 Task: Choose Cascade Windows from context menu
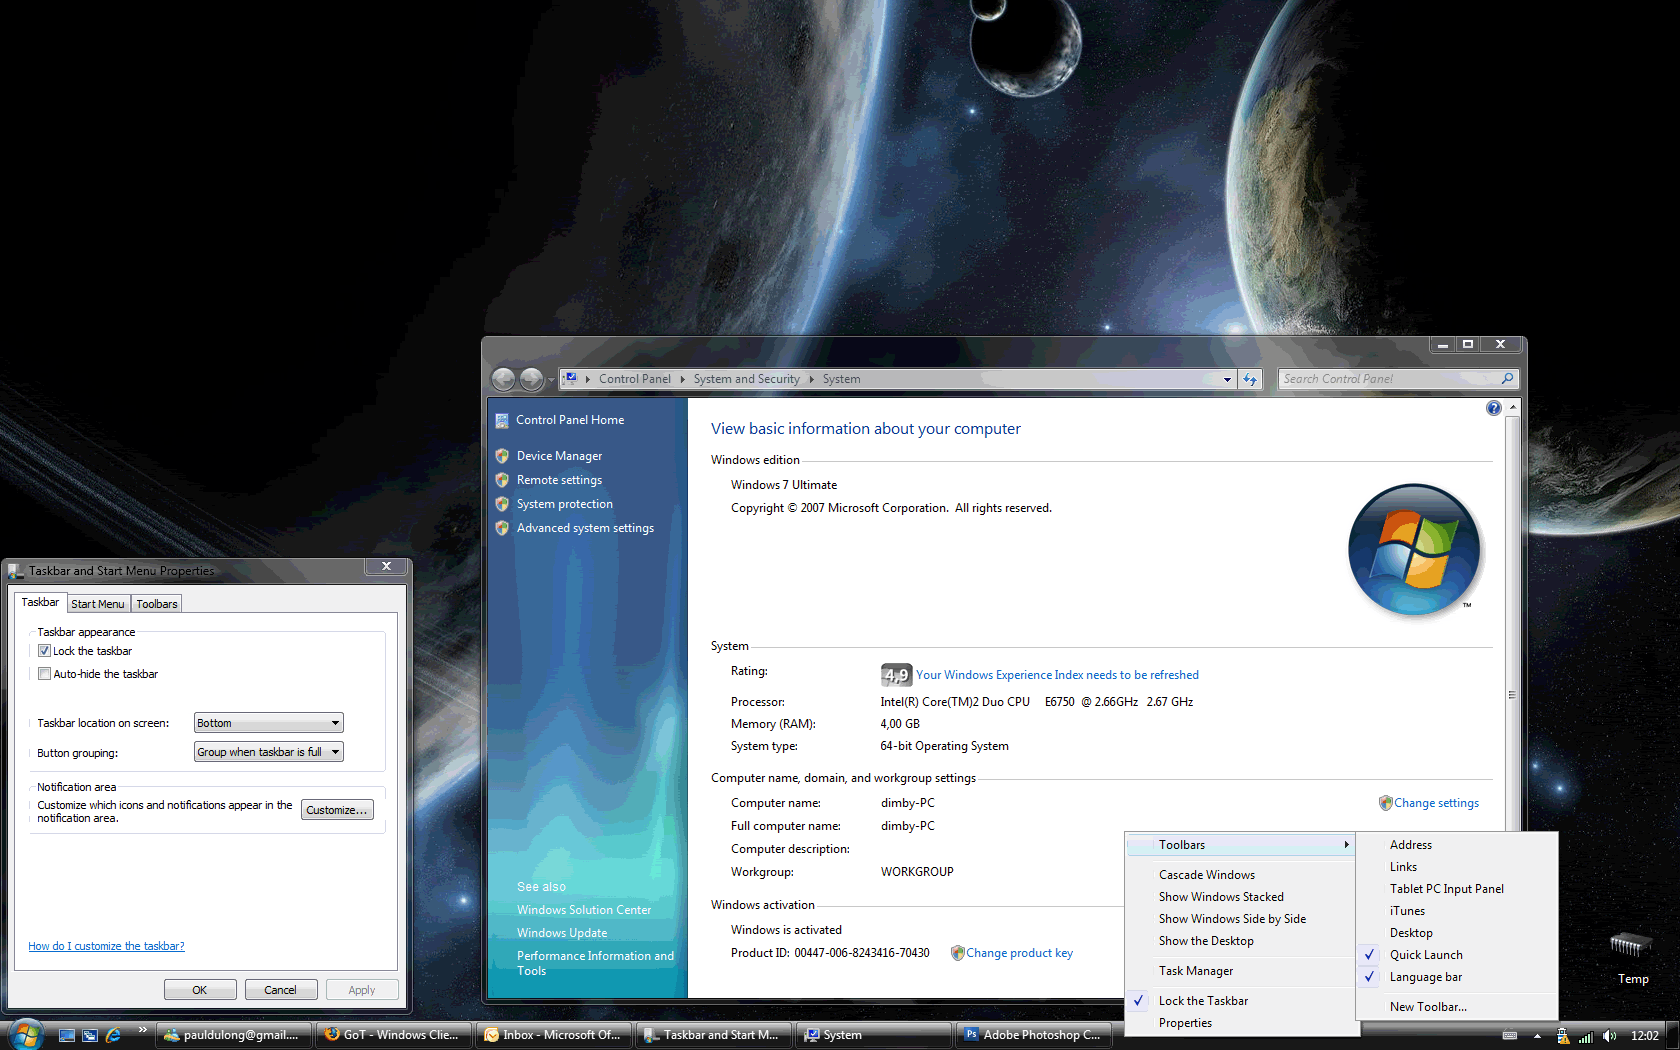(x=1240, y=875)
